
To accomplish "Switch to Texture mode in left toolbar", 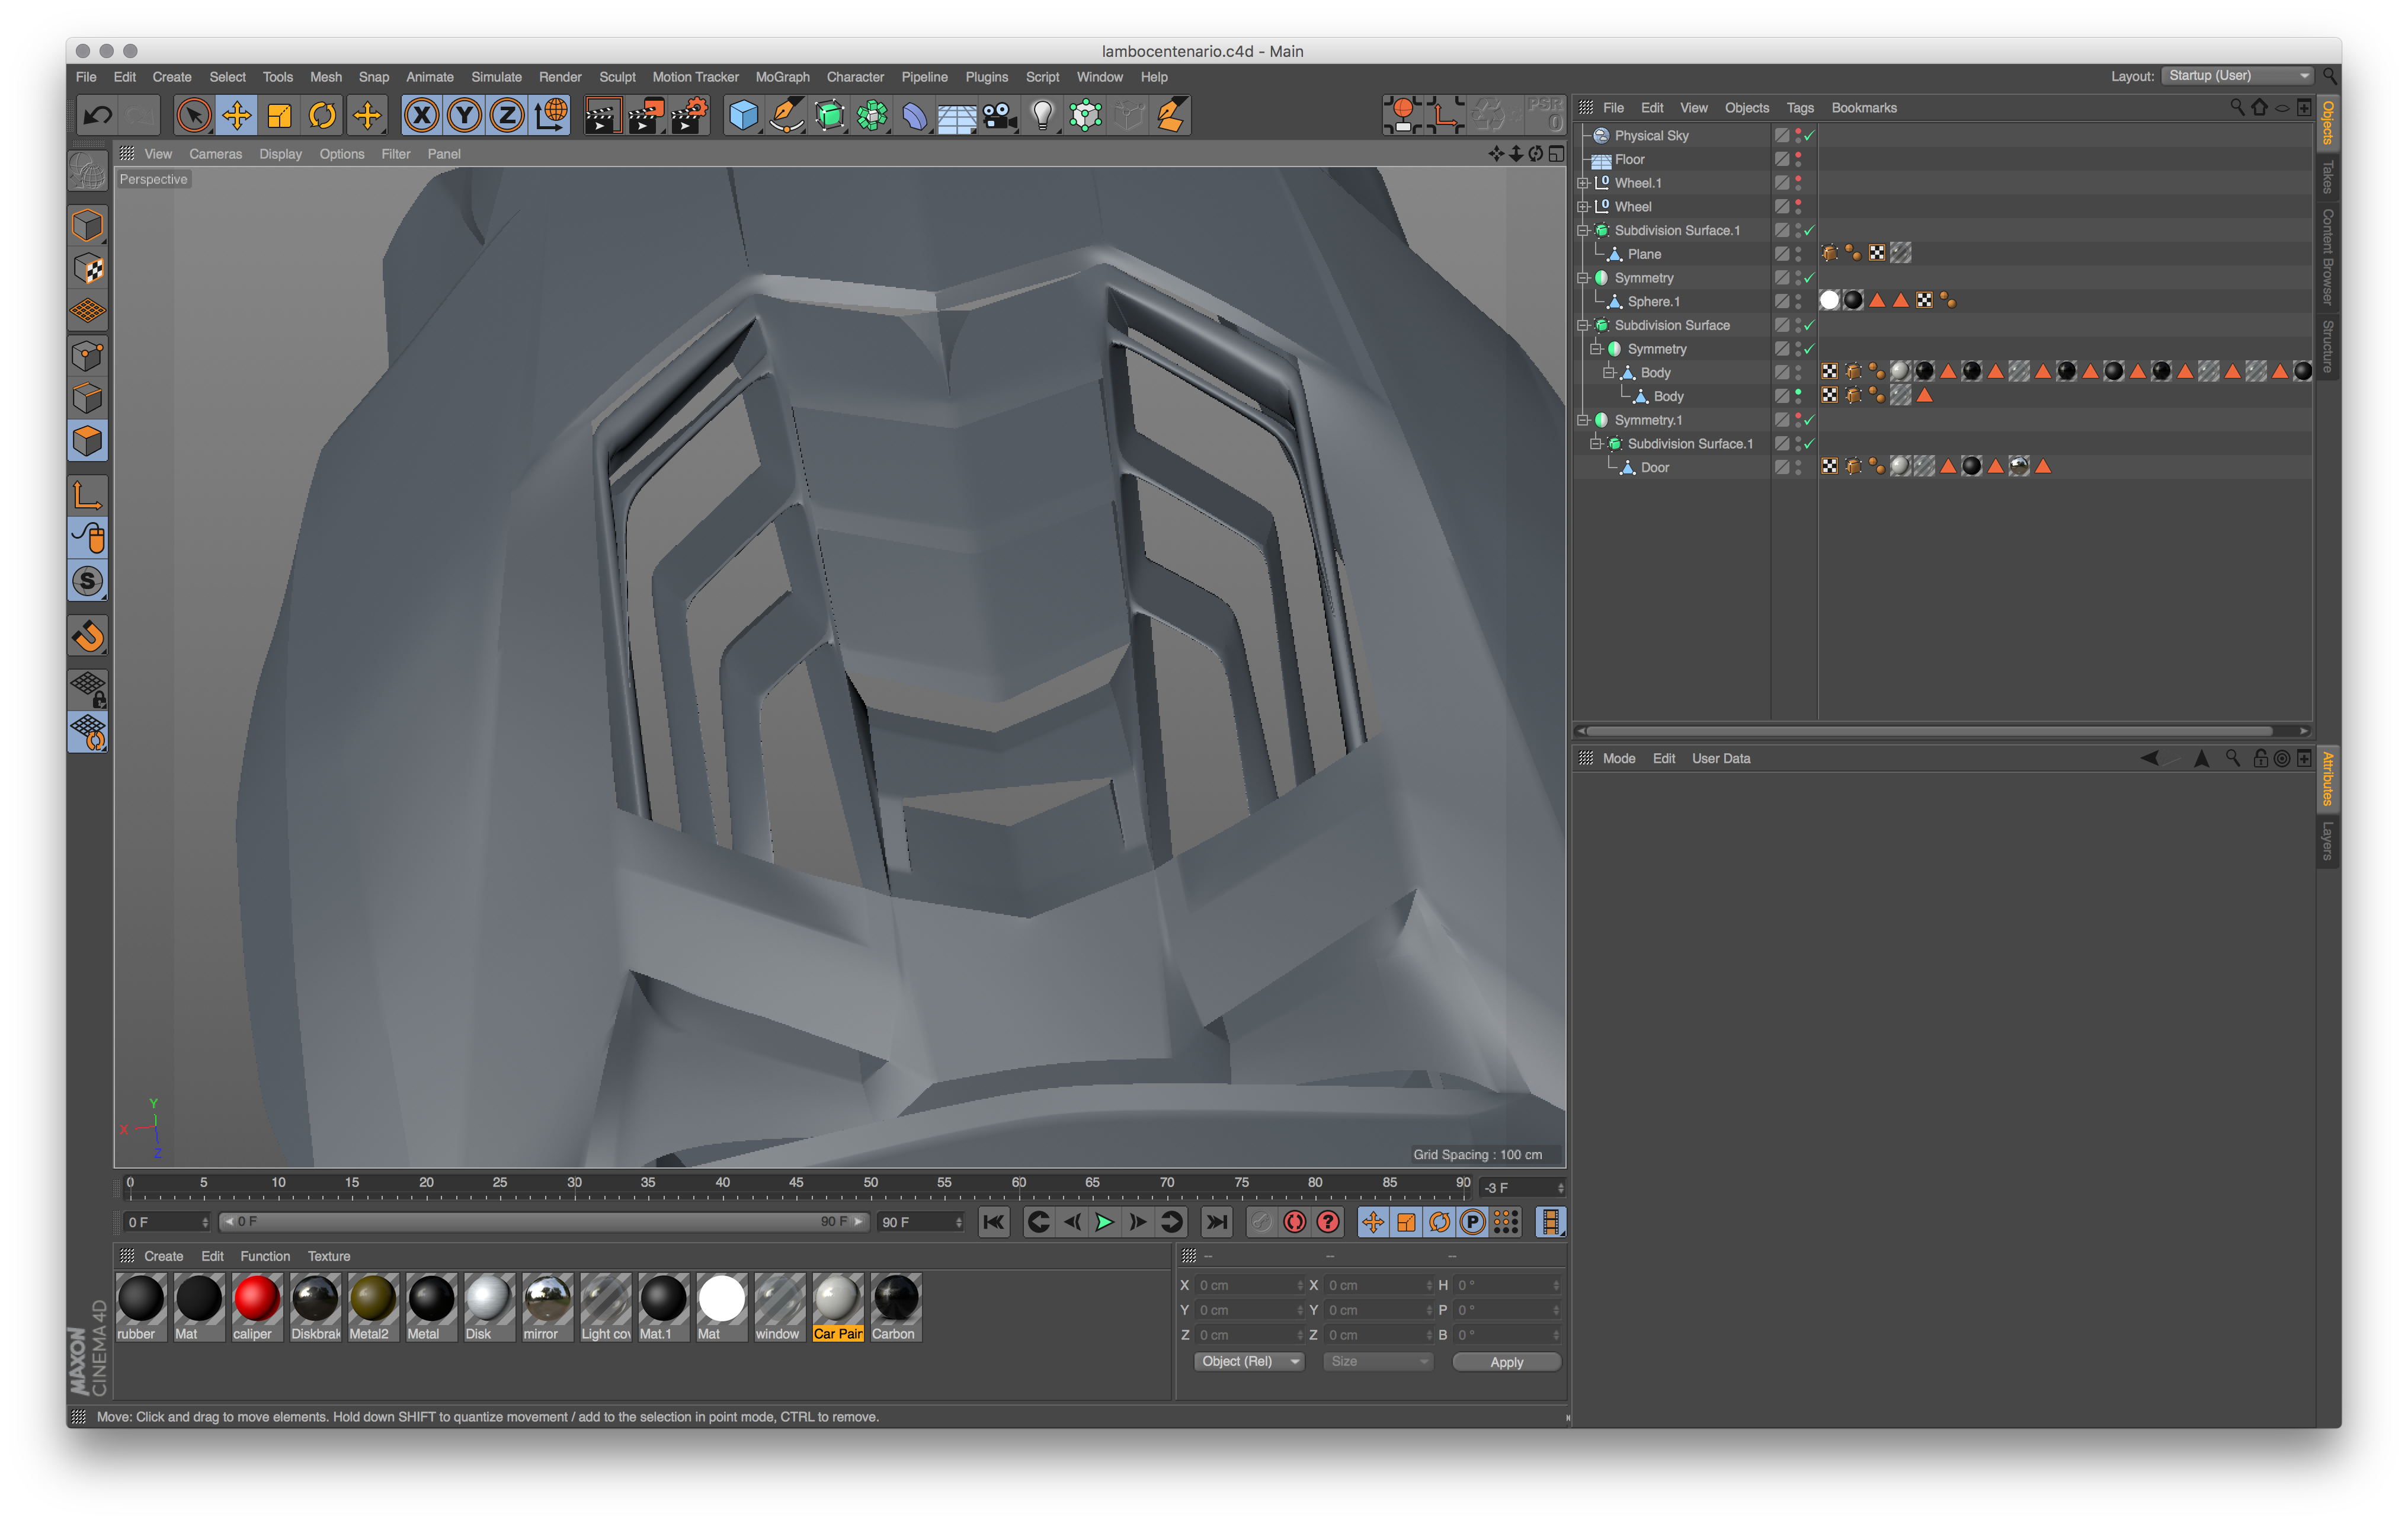I will pos(88,269).
